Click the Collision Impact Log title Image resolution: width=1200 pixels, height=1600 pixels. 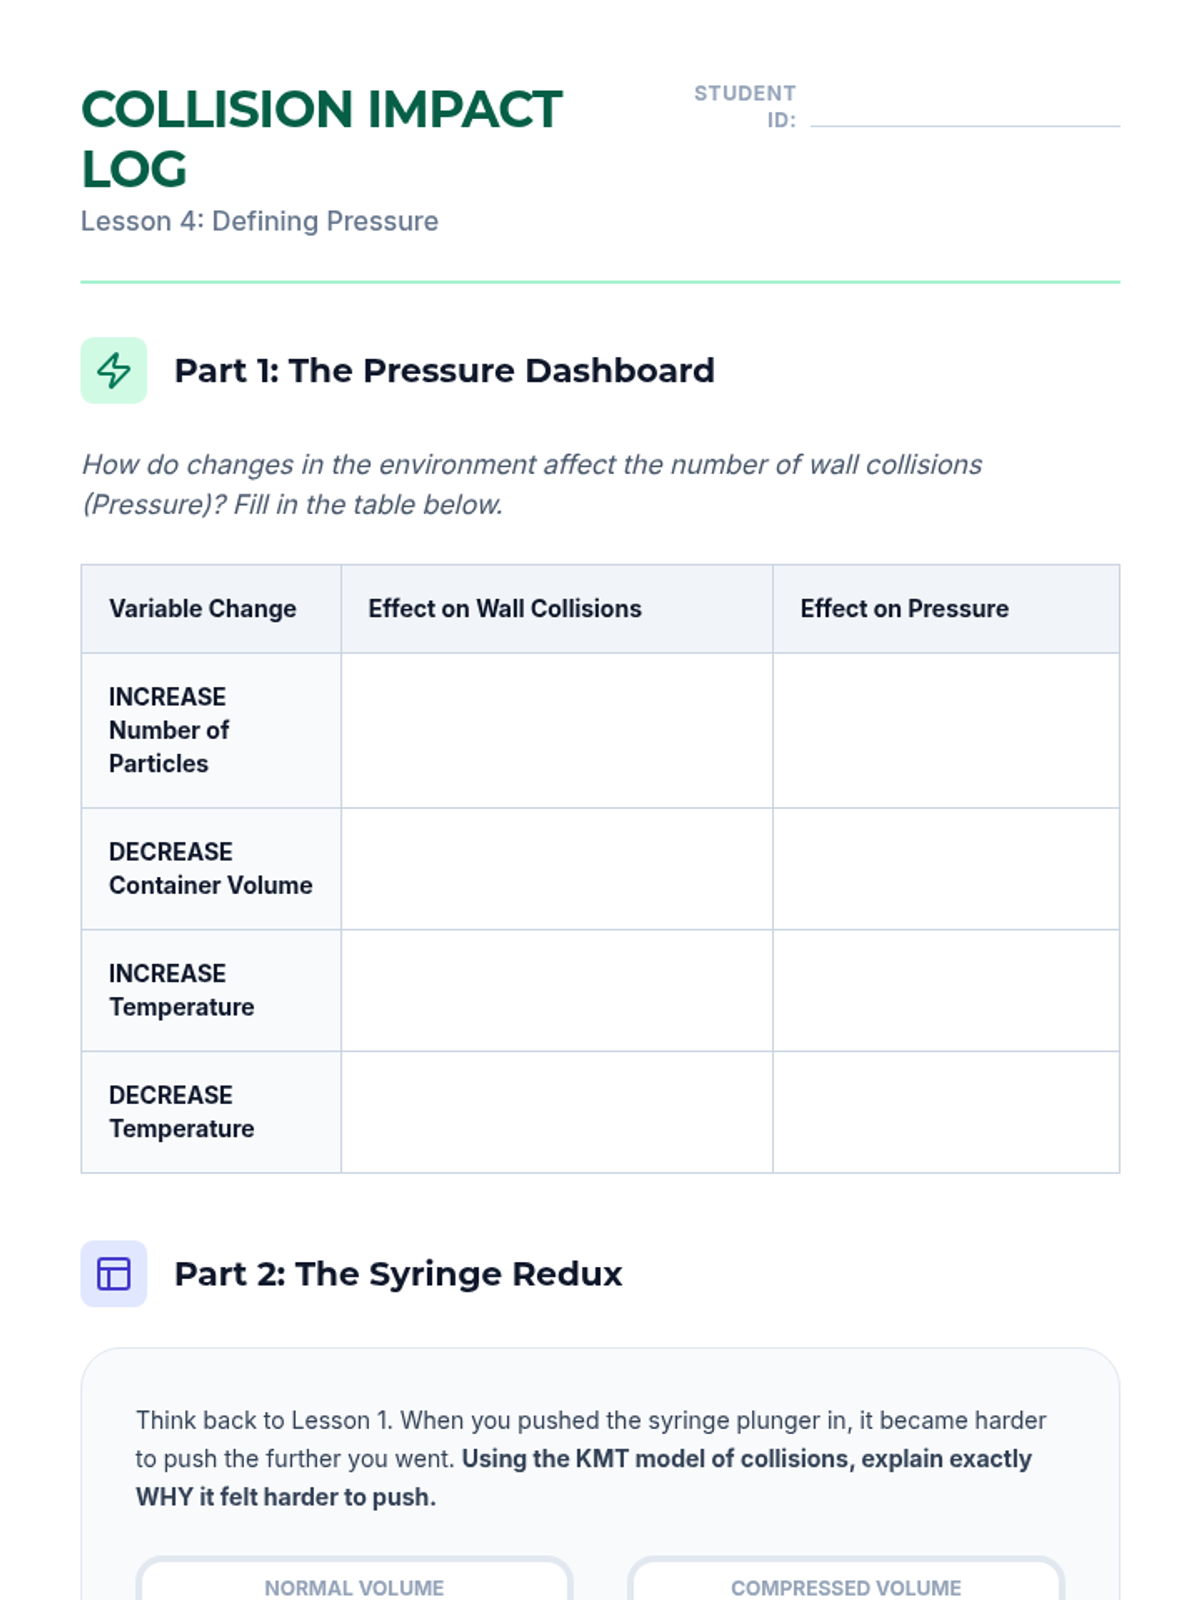(x=321, y=138)
